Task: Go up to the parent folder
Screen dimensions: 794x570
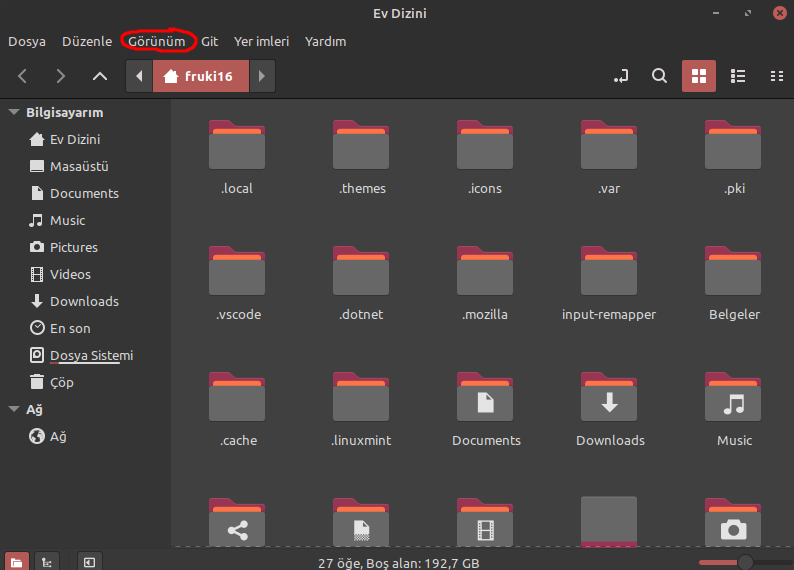Action: point(100,76)
